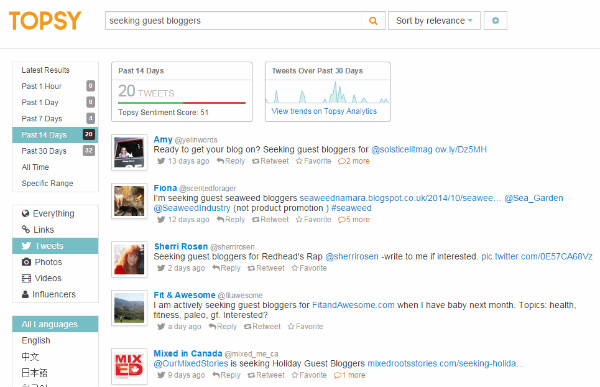Click the Topsy logo

pyautogui.click(x=45, y=20)
